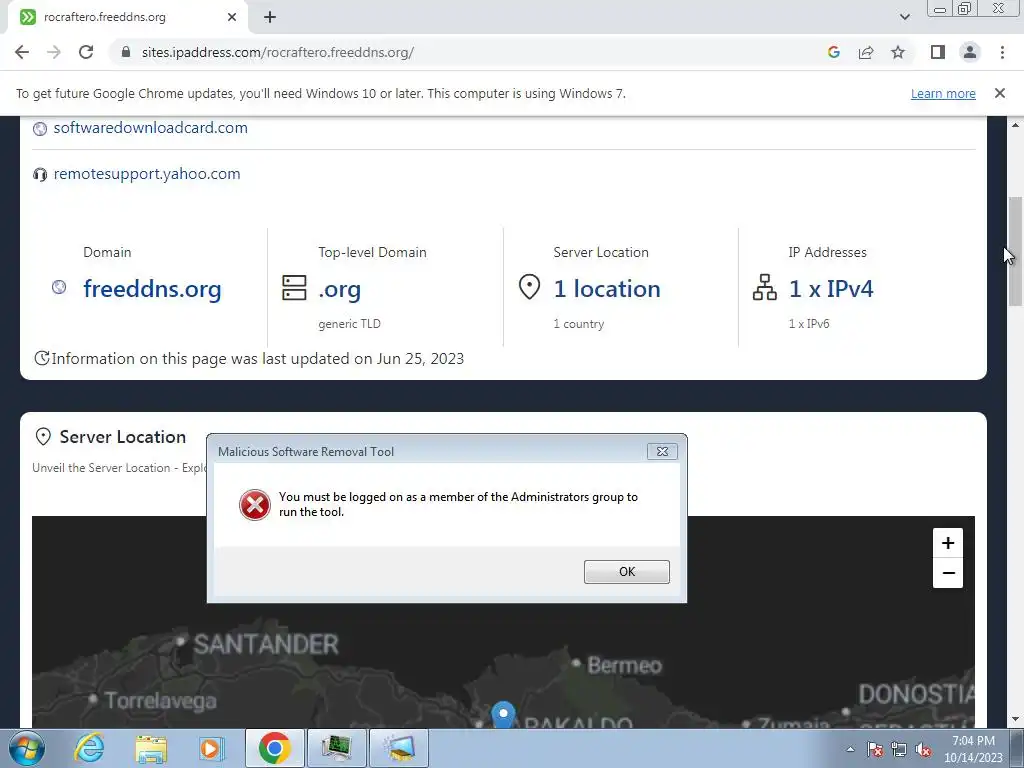Image resolution: width=1024 pixels, height=768 pixels.
Task: Click the dialog's Administrators group error message
Action: pos(458,504)
